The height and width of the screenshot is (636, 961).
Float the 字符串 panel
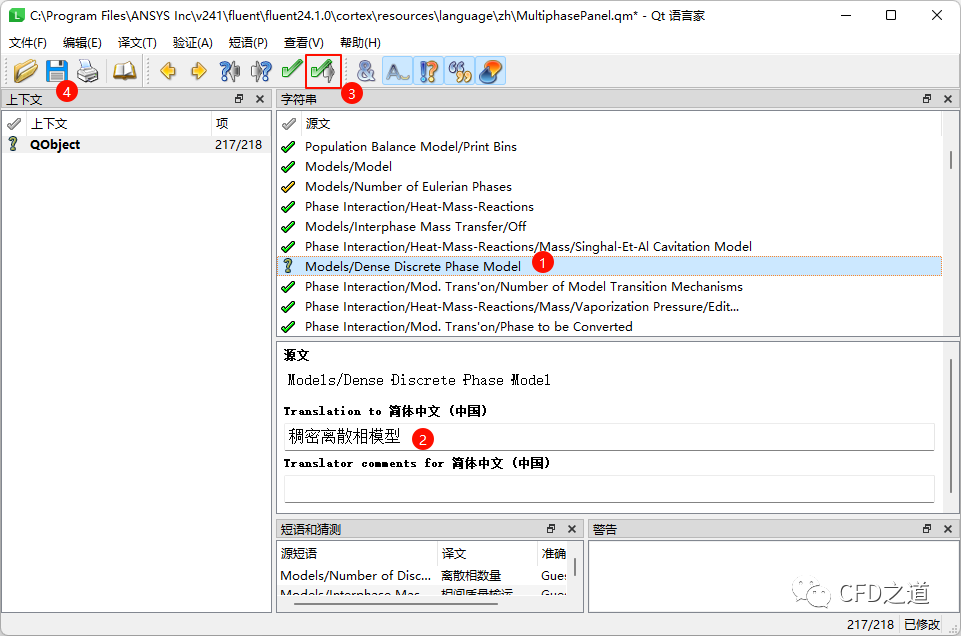click(927, 99)
